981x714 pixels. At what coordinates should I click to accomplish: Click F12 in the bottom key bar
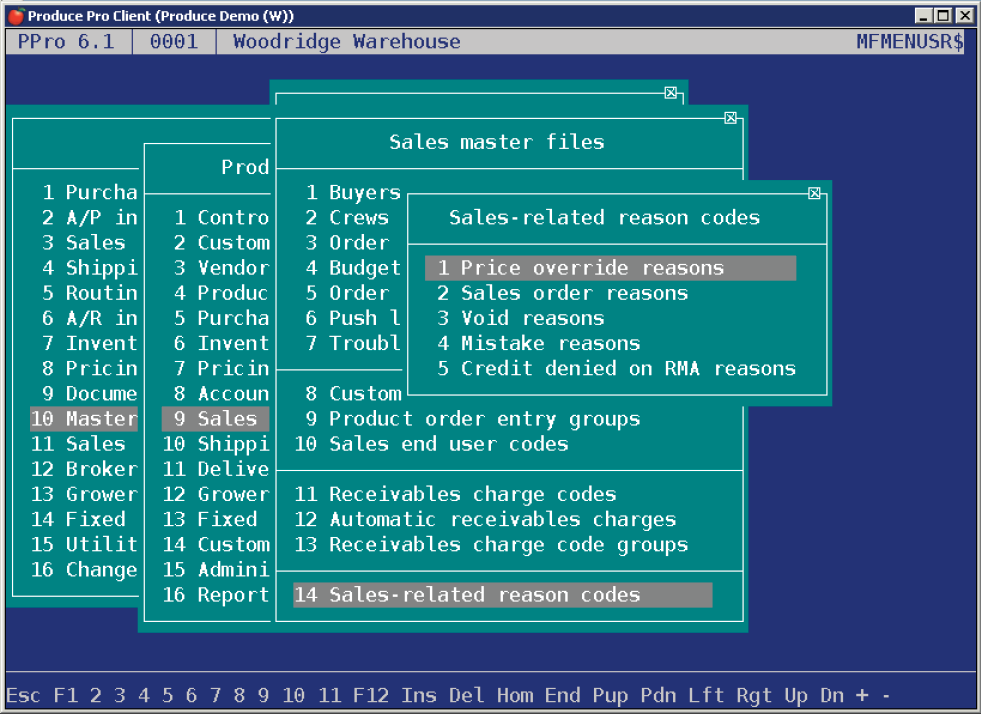click(371, 695)
